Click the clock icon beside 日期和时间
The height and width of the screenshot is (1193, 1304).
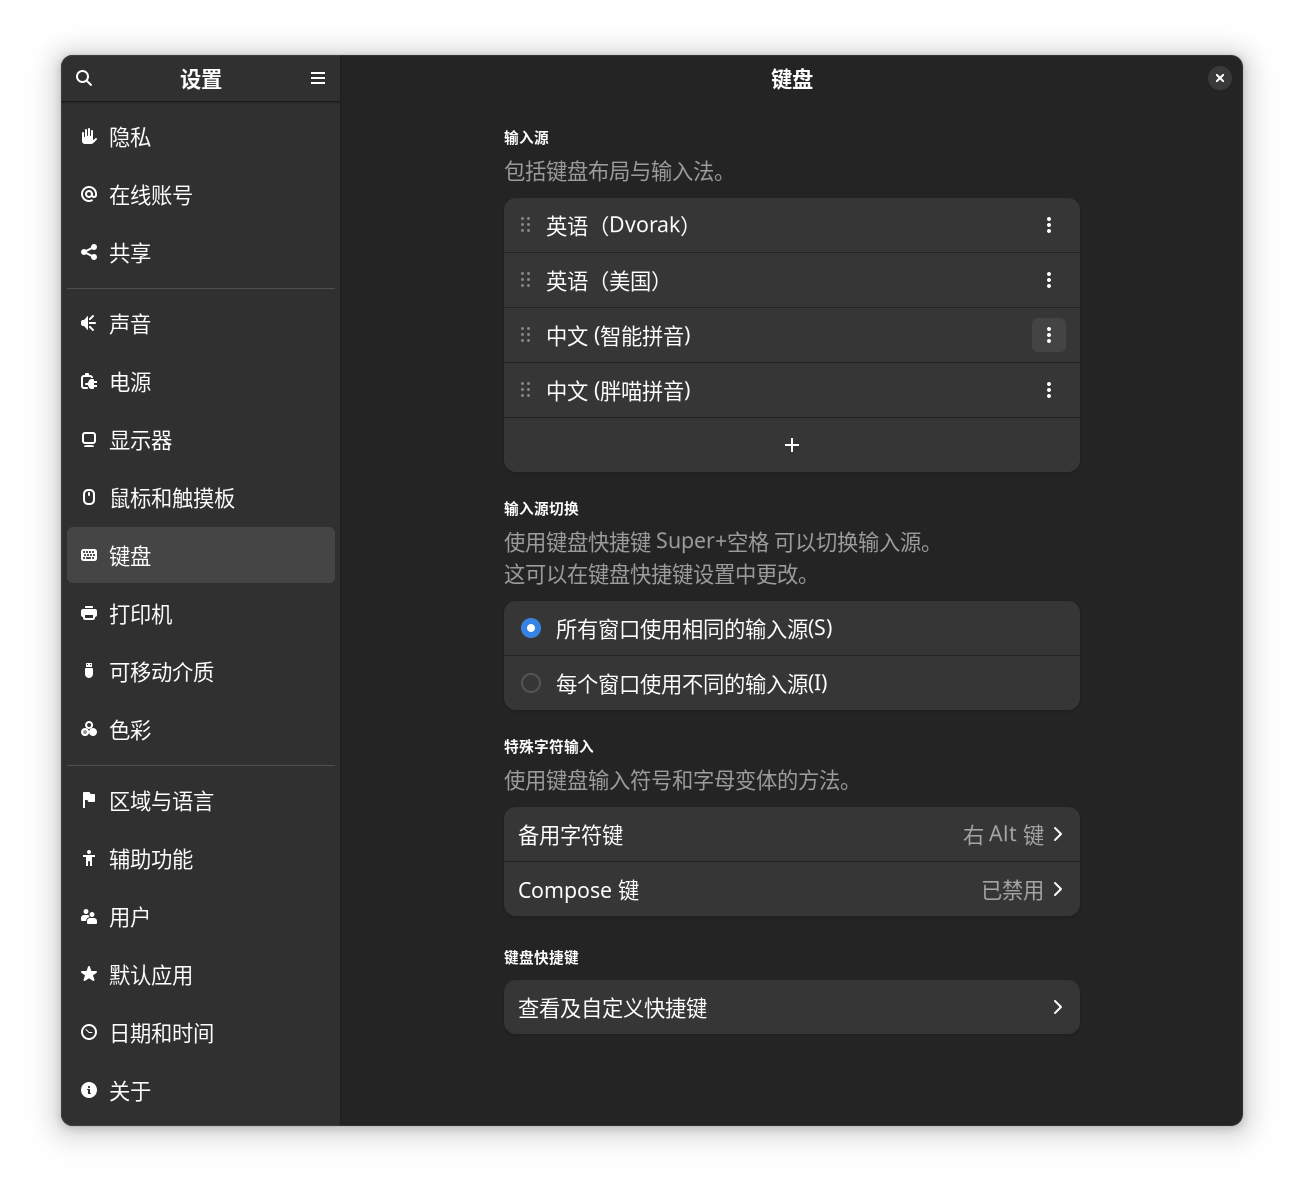pyautogui.click(x=89, y=1032)
